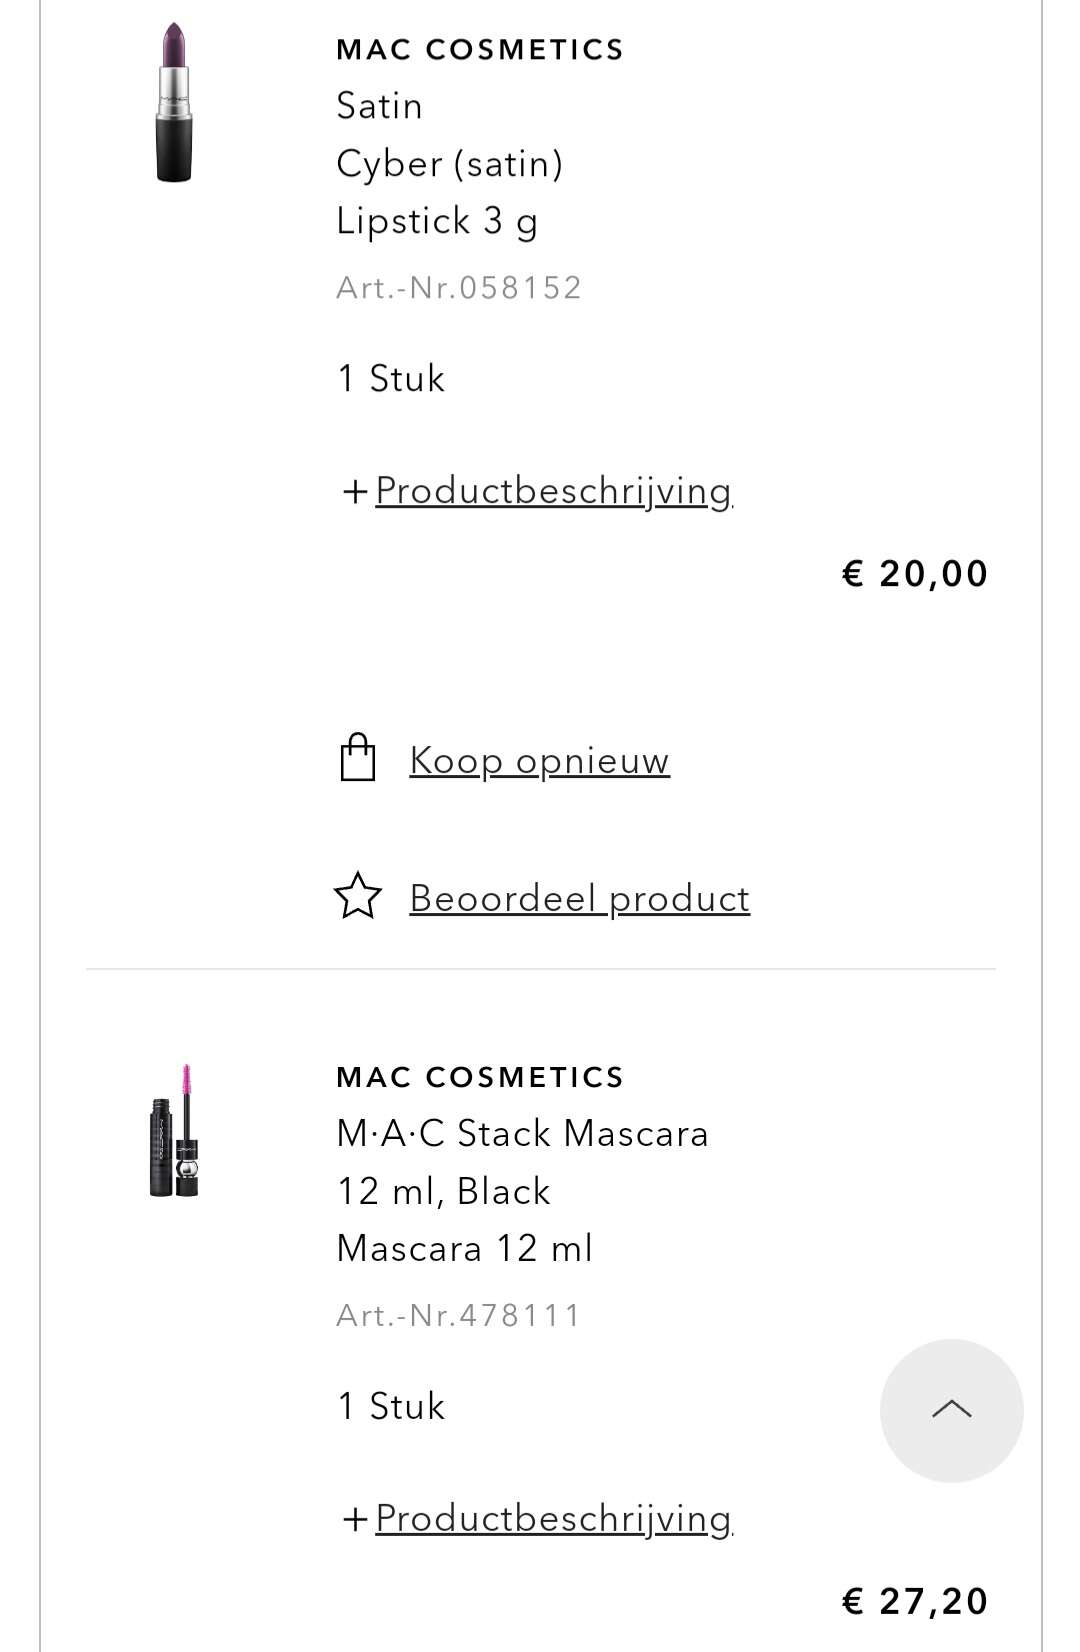Click the plus icon for mascara Productbeschrijving
The image size is (1080, 1652).
pos(355,1520)
